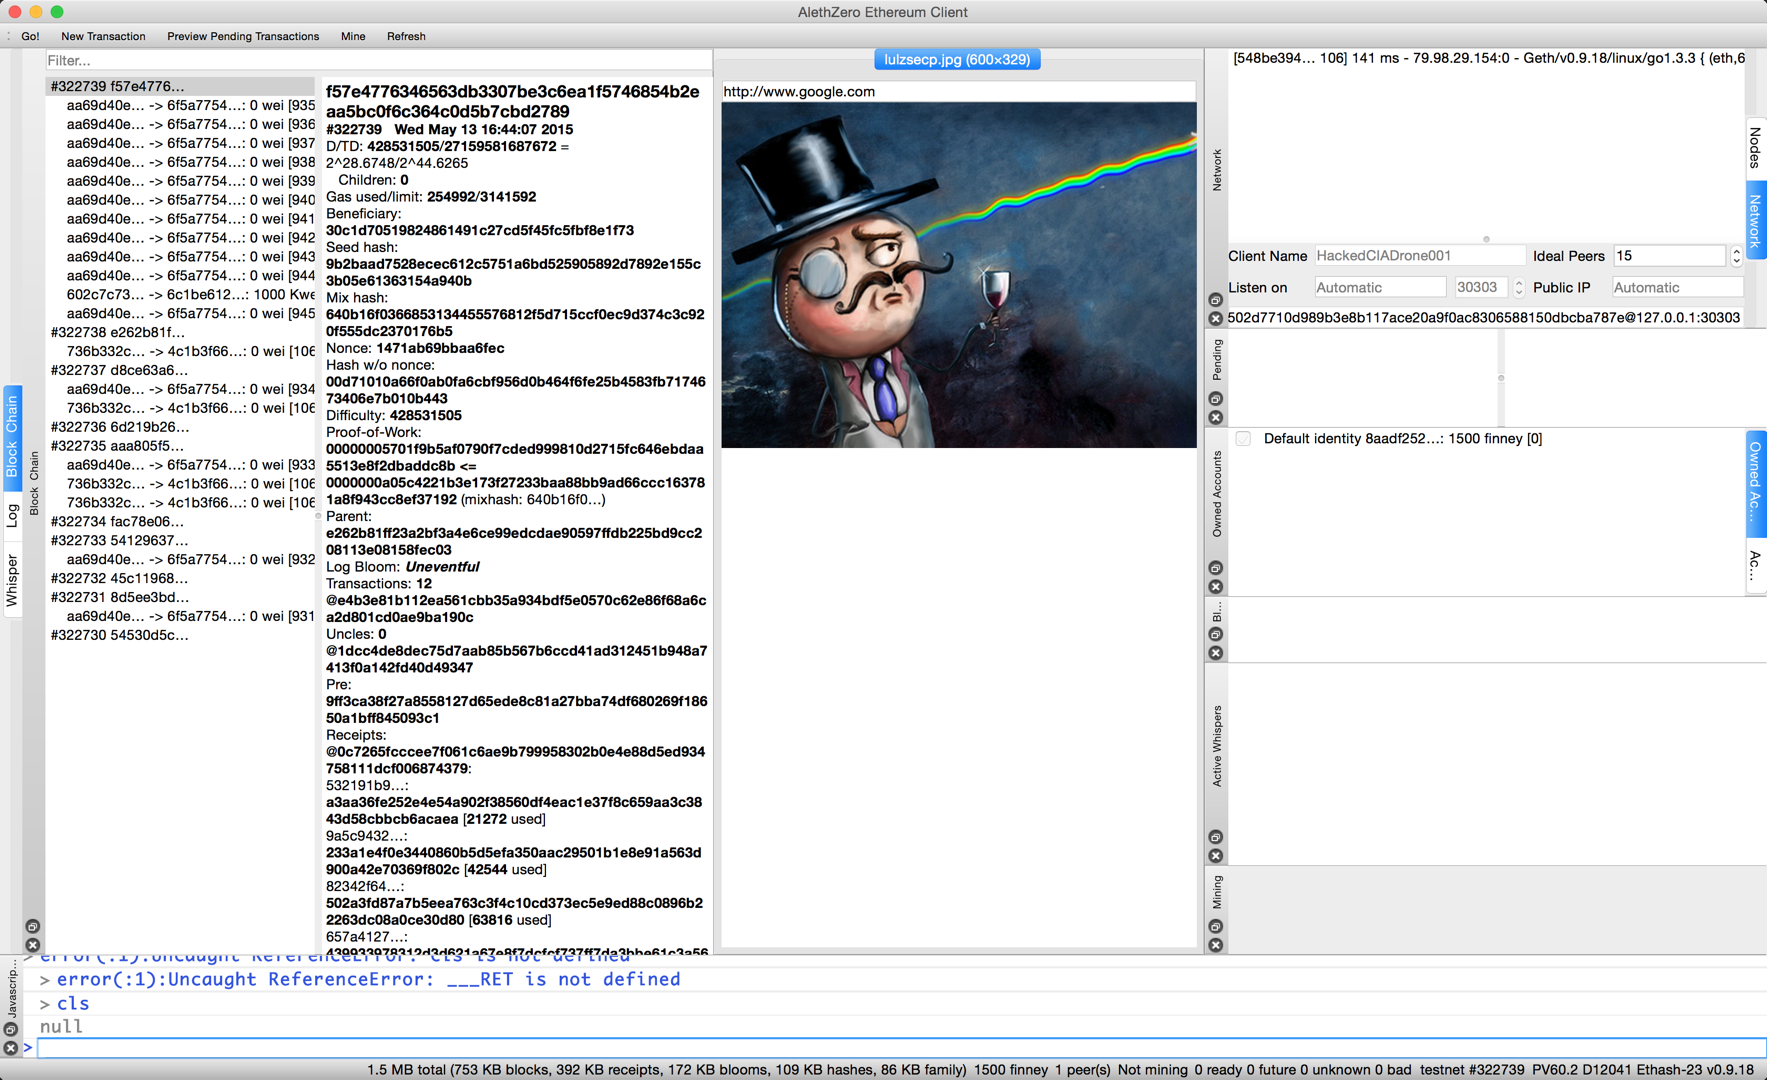
Task: Open the Log side tab
Action: click(12, 515)
